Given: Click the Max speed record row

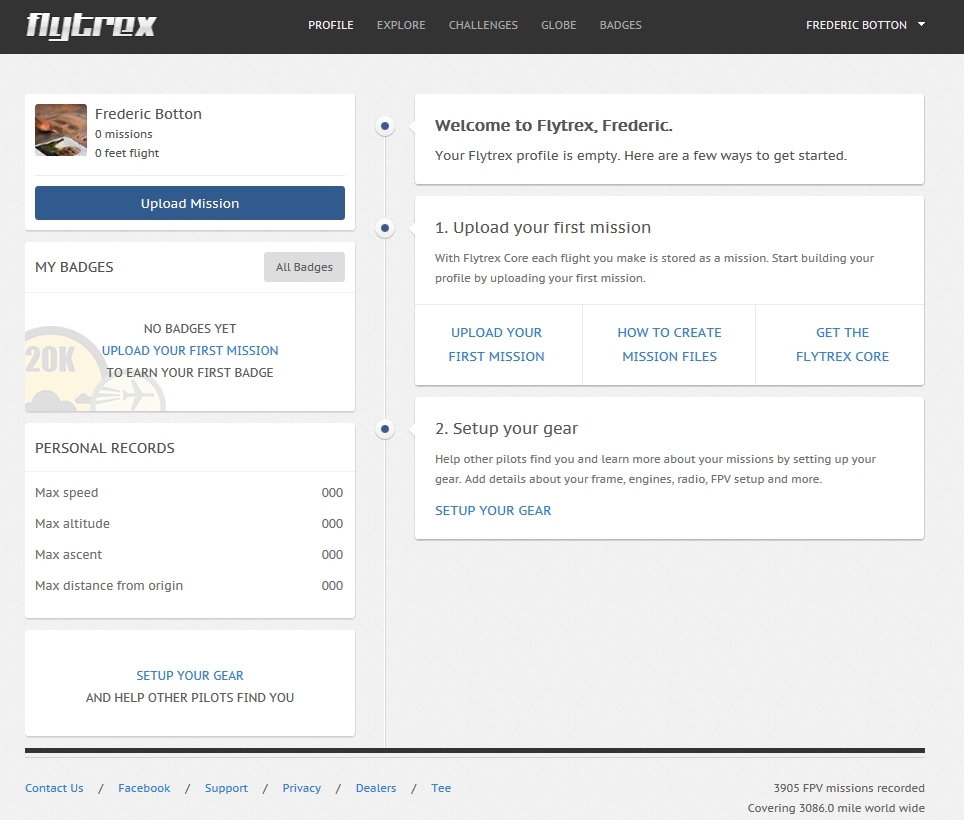Looking at the screenshot, I should pos(189,492).
